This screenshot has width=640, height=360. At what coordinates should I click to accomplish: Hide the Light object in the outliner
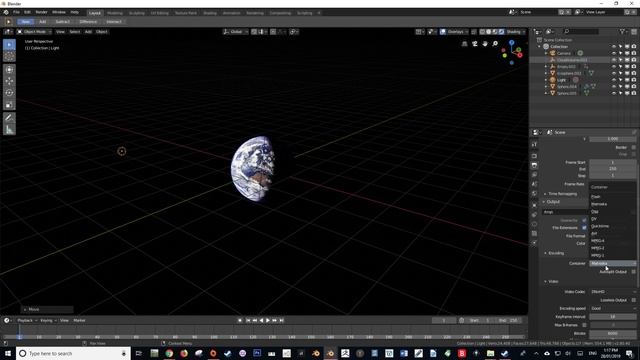[614, 80]
